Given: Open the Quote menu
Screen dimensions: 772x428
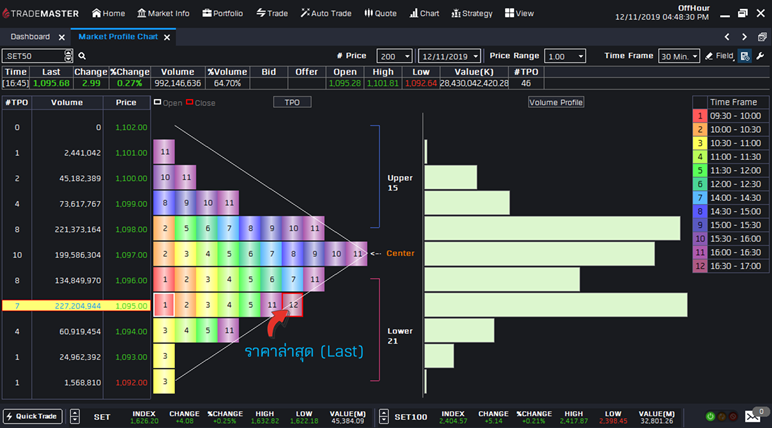Looking at the screenshot, I should (x=380, y=13).
